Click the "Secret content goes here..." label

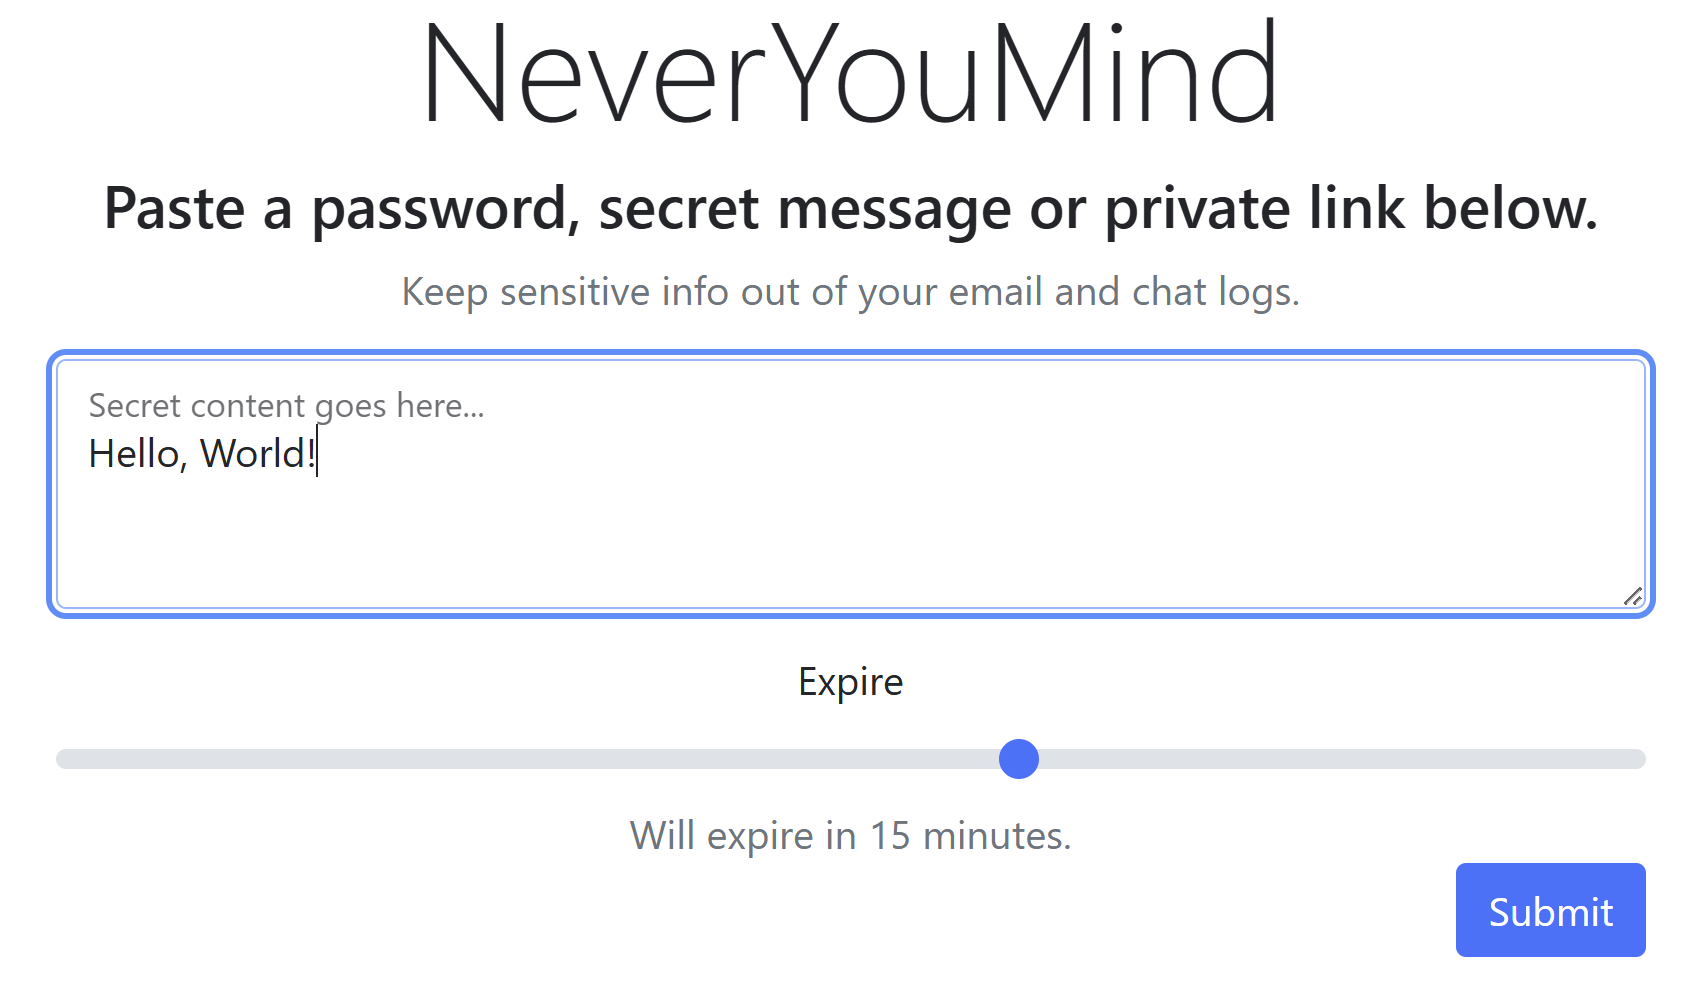click(x=286, y=406)
